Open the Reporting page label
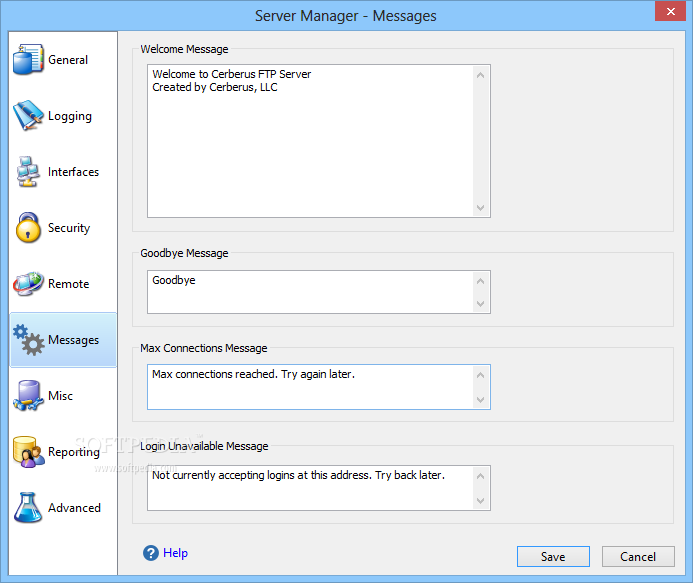The image size is (693, 583). (74, 452)
